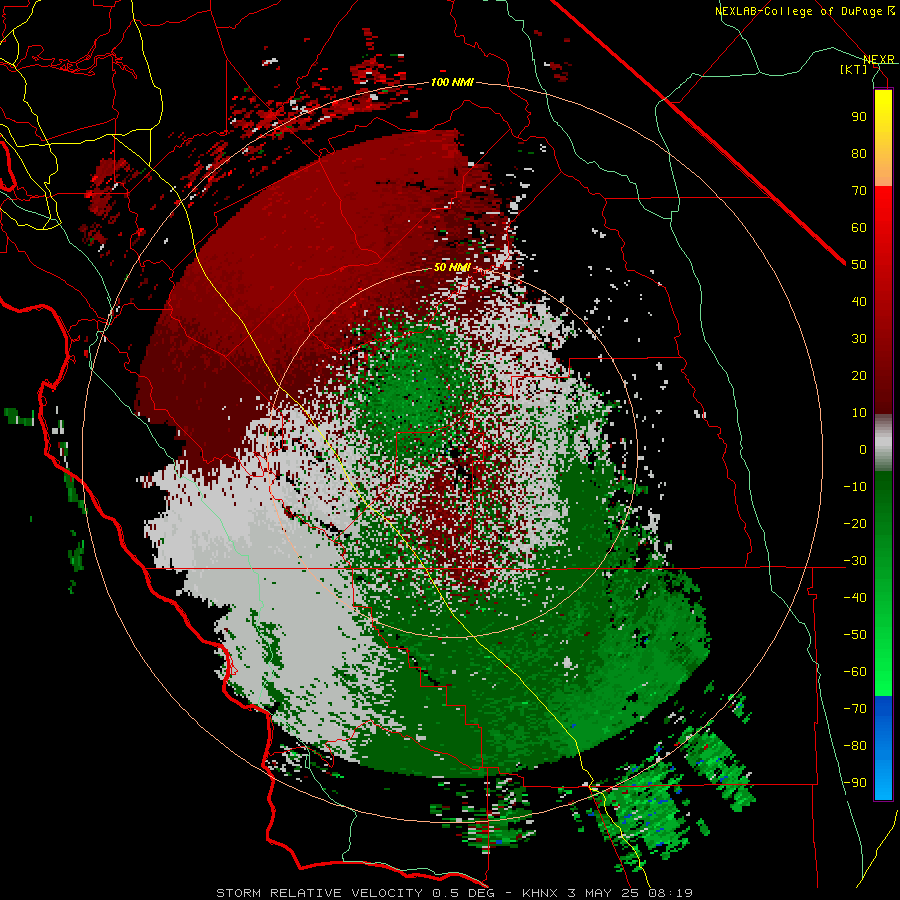This screenshot has height=900, width=900.
Task: Click the 0 value on velocity scale
Action: tap(863, 449)
